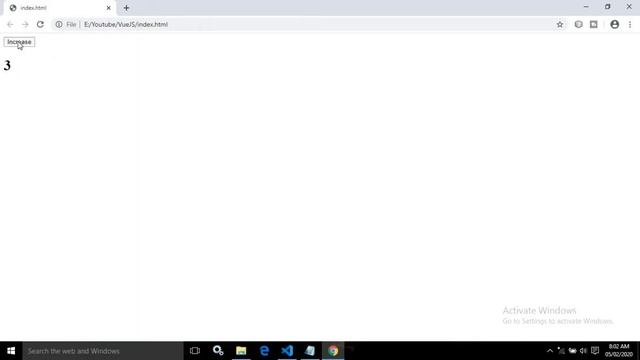
Task: Open the notepad-like taskbar app
Action: (310, 351)
